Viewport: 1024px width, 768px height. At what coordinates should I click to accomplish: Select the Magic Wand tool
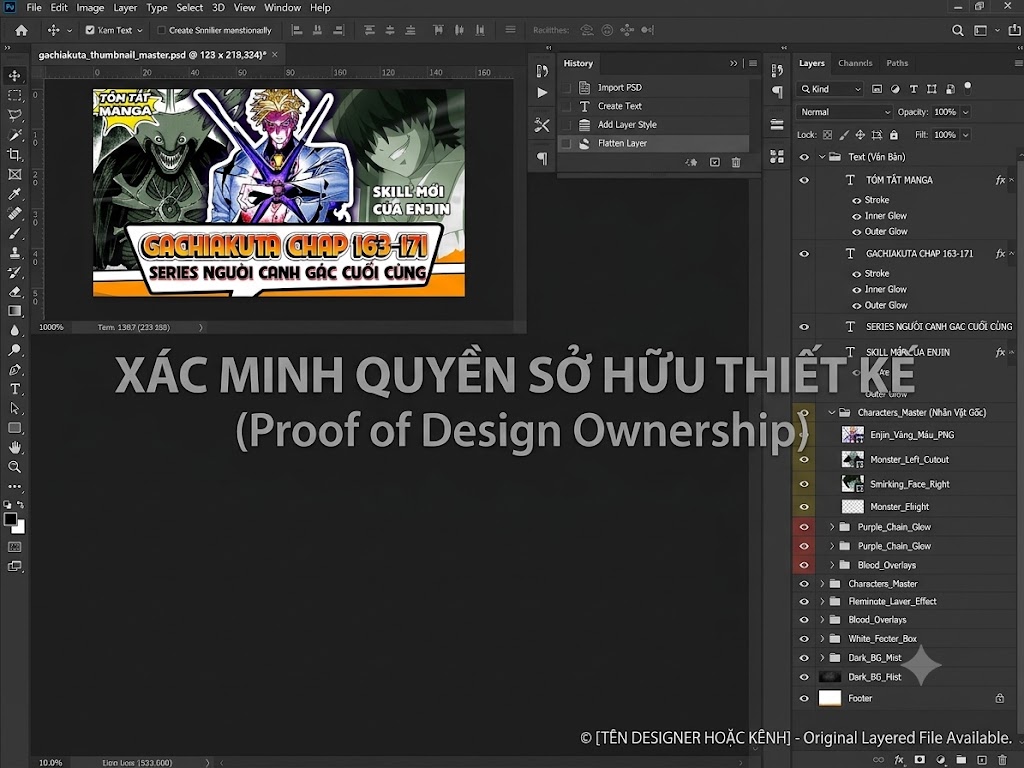[x=14, y=135]
